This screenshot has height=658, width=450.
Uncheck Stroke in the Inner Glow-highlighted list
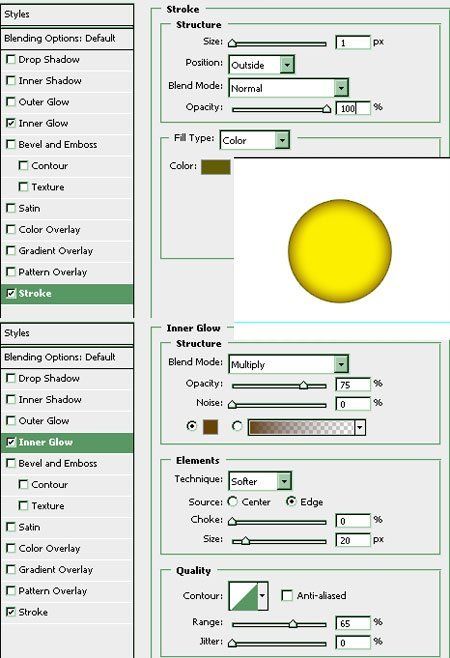point(11,612)
